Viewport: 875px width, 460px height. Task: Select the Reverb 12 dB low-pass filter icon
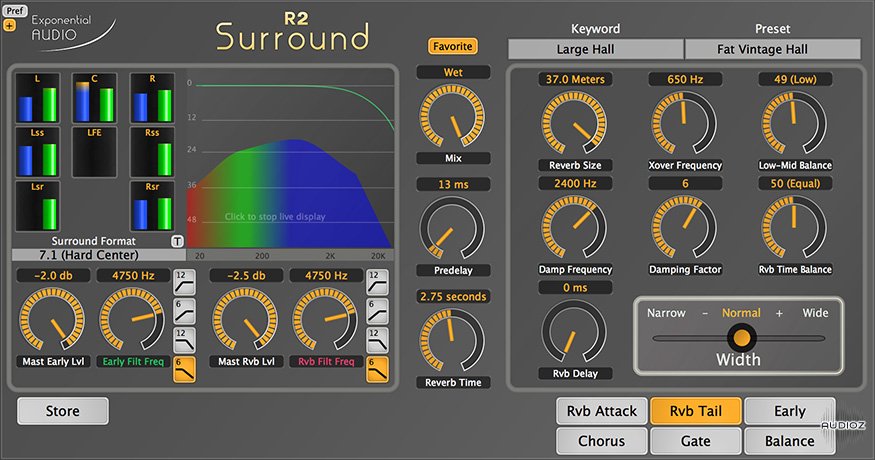tap(377, 340)
